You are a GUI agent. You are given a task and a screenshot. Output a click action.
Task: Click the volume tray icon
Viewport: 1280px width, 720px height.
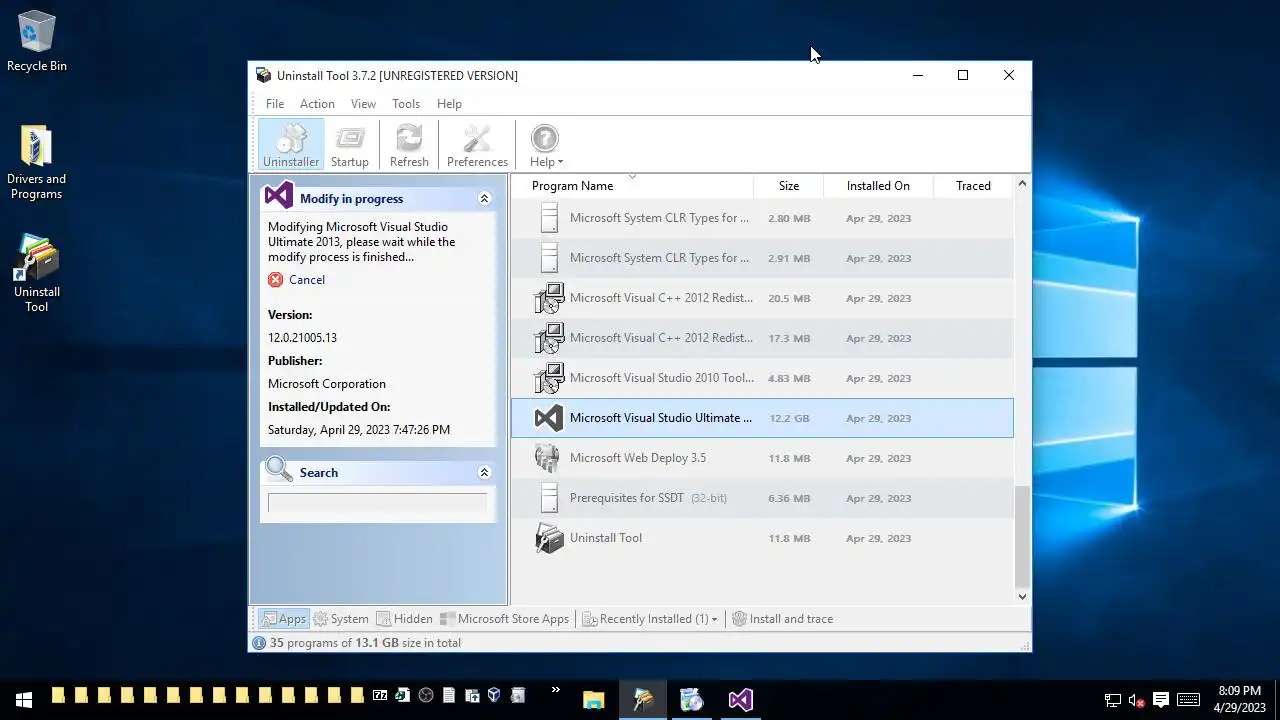1136,700
